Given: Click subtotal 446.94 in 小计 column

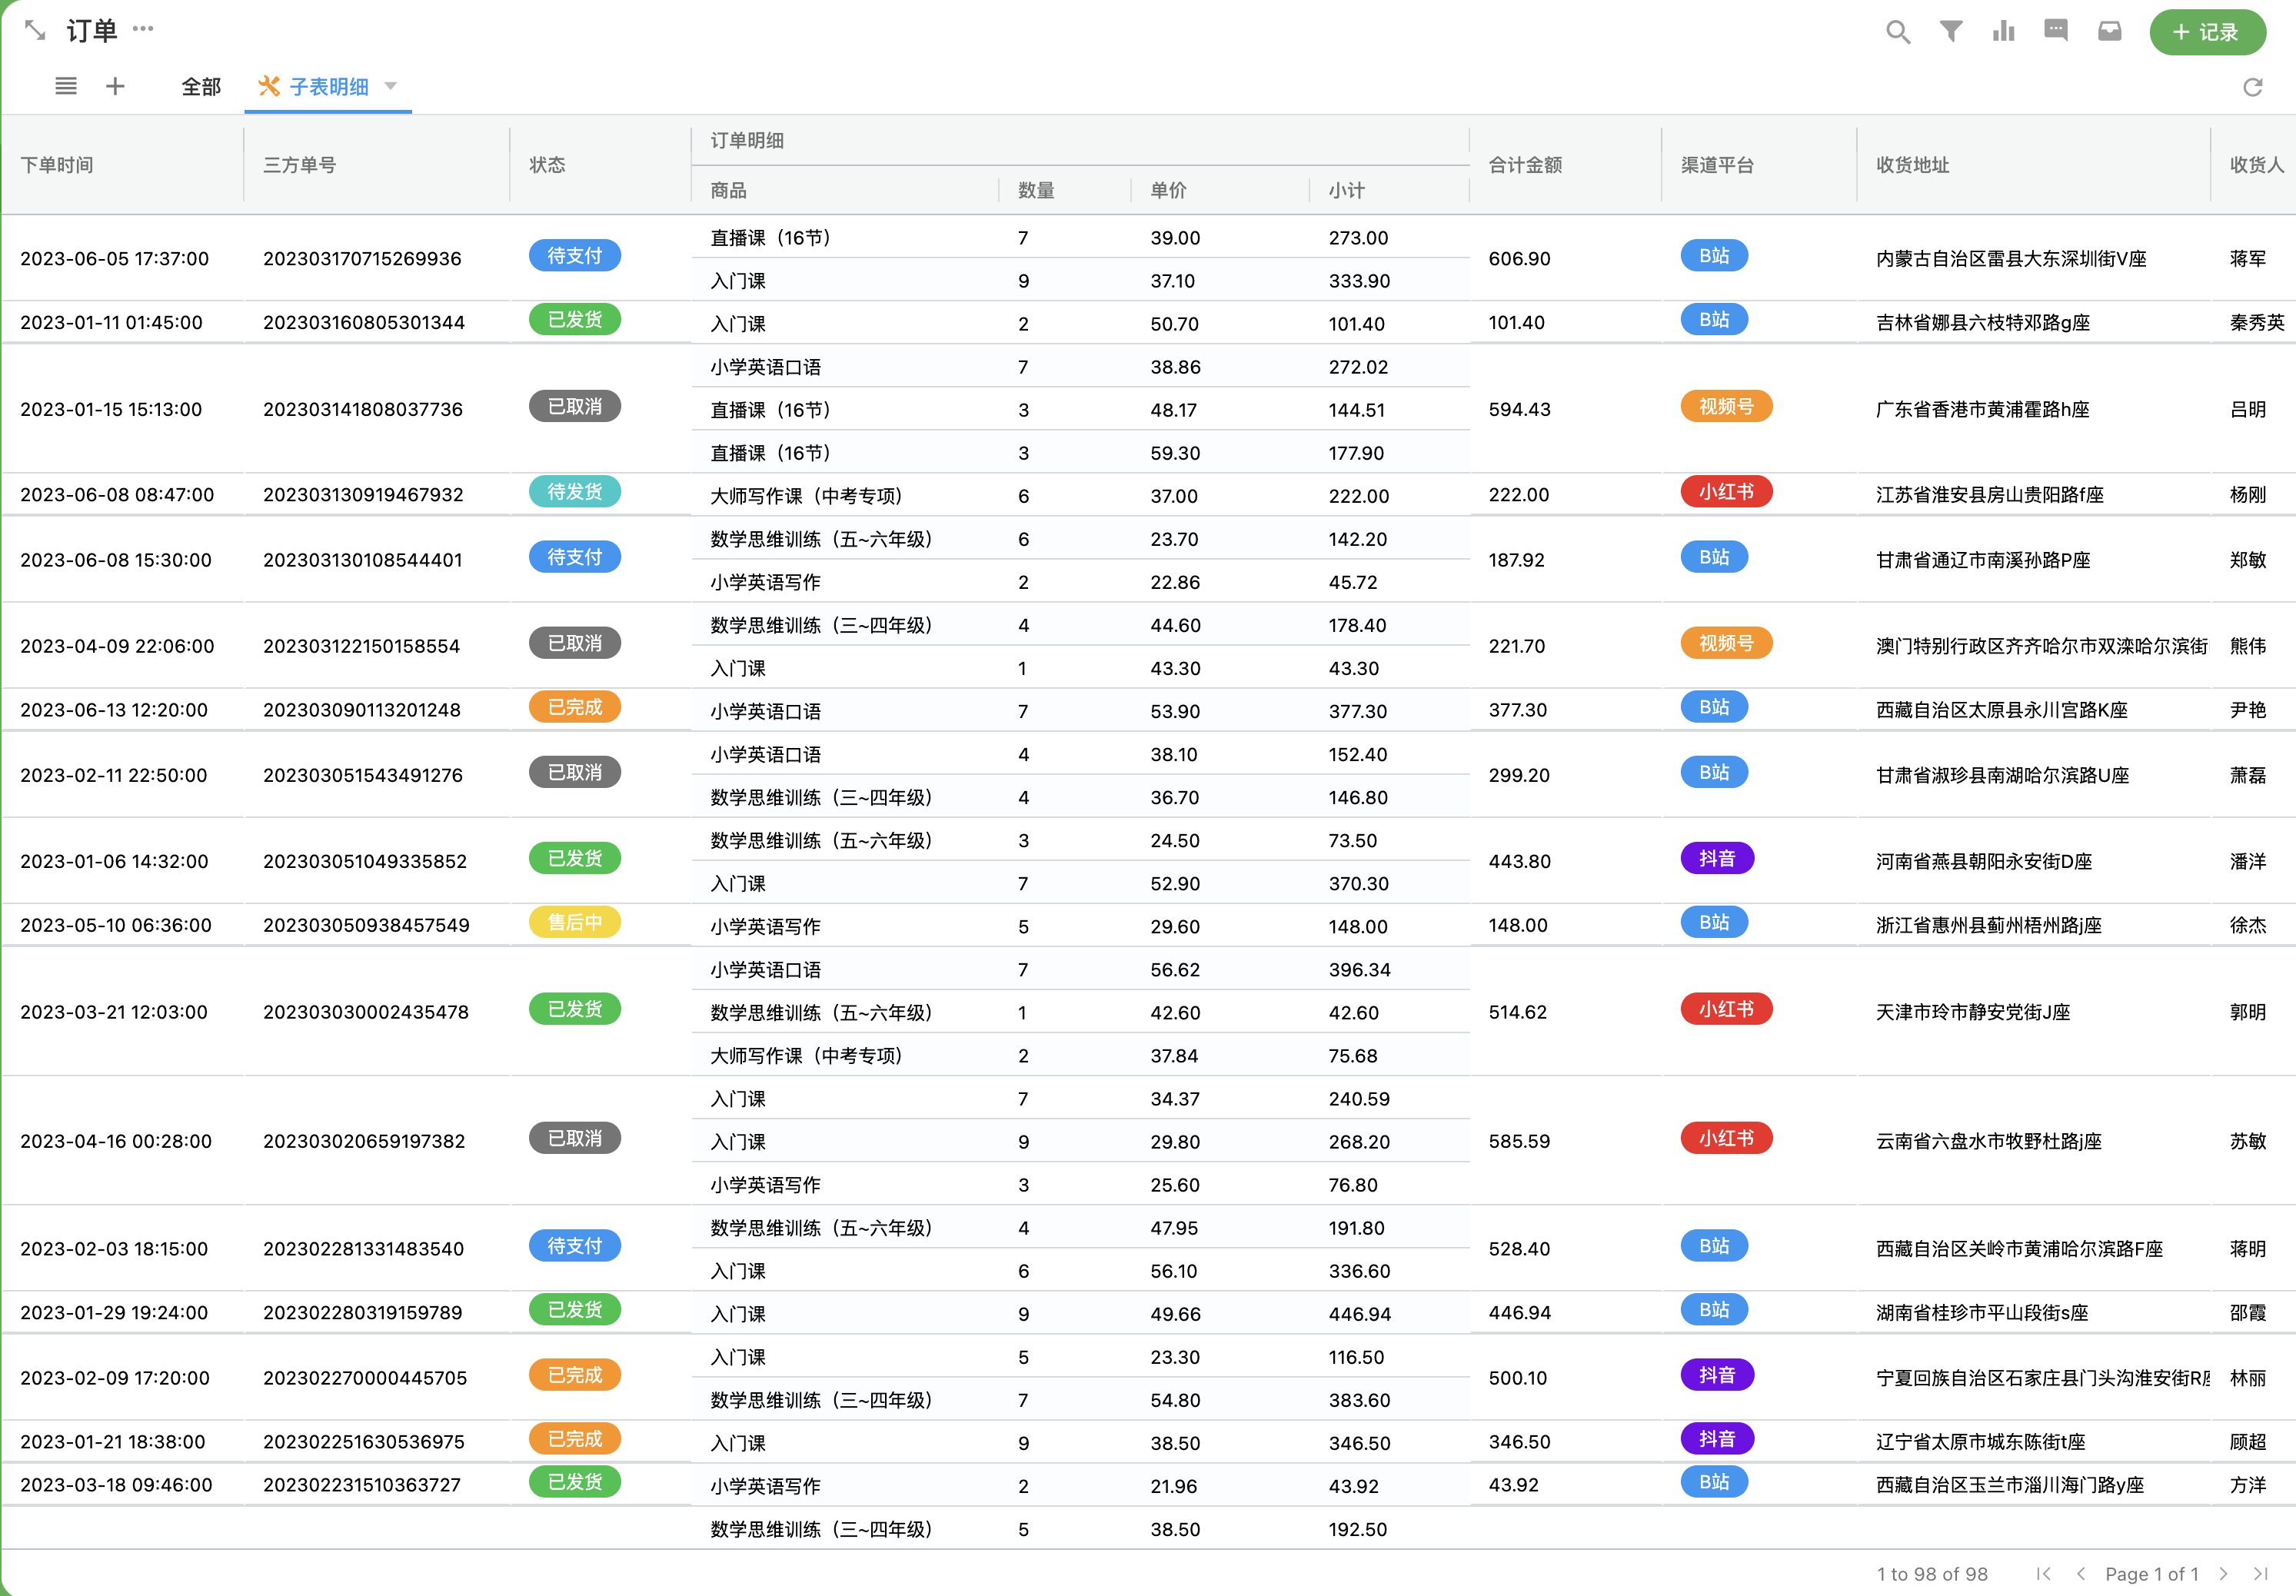Looking at the screenshot, I should (x=1359, y=1314).
